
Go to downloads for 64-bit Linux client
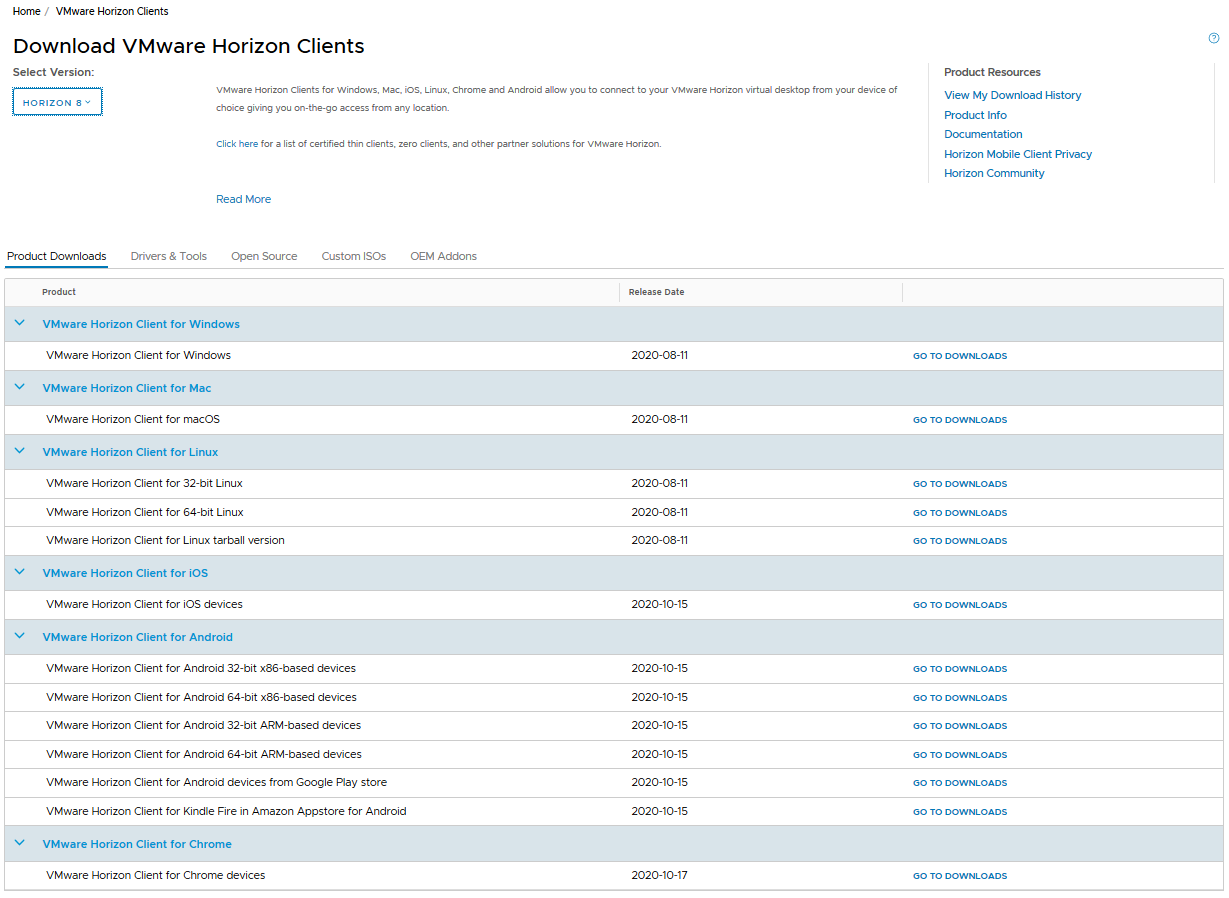click(x=960, y=513)
